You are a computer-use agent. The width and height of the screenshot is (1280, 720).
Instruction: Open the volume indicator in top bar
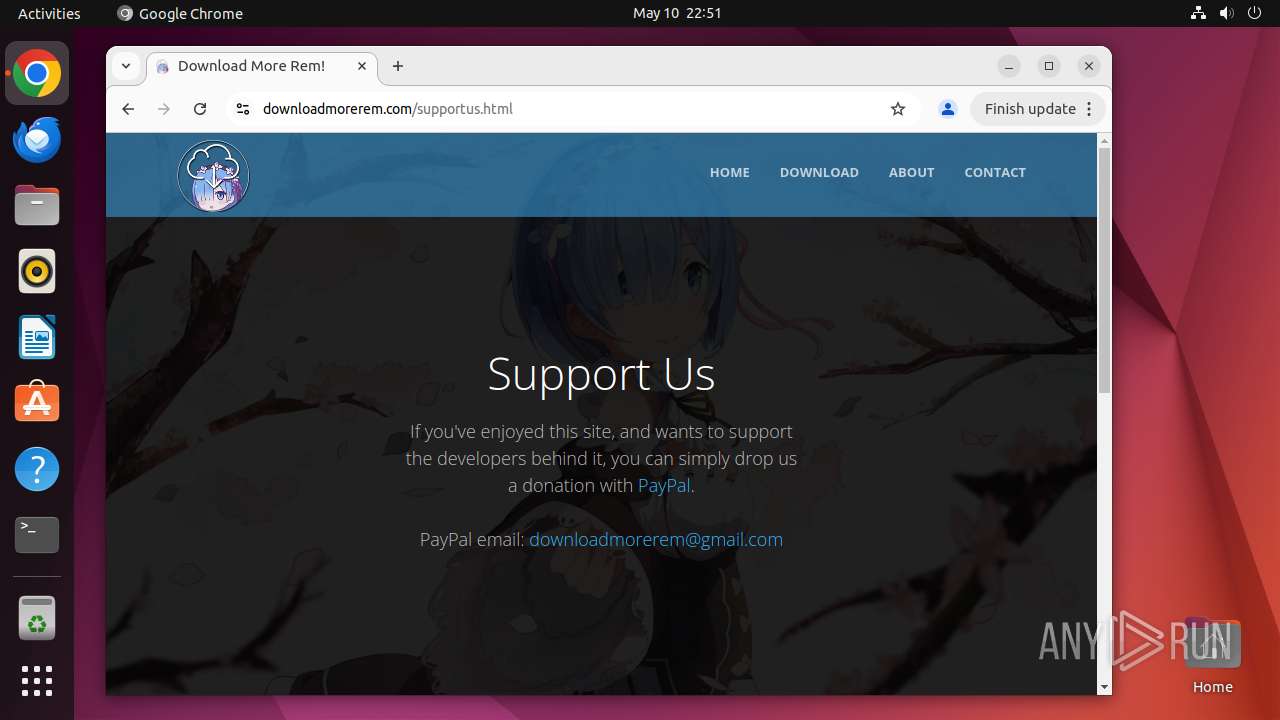pos(1227,13)
